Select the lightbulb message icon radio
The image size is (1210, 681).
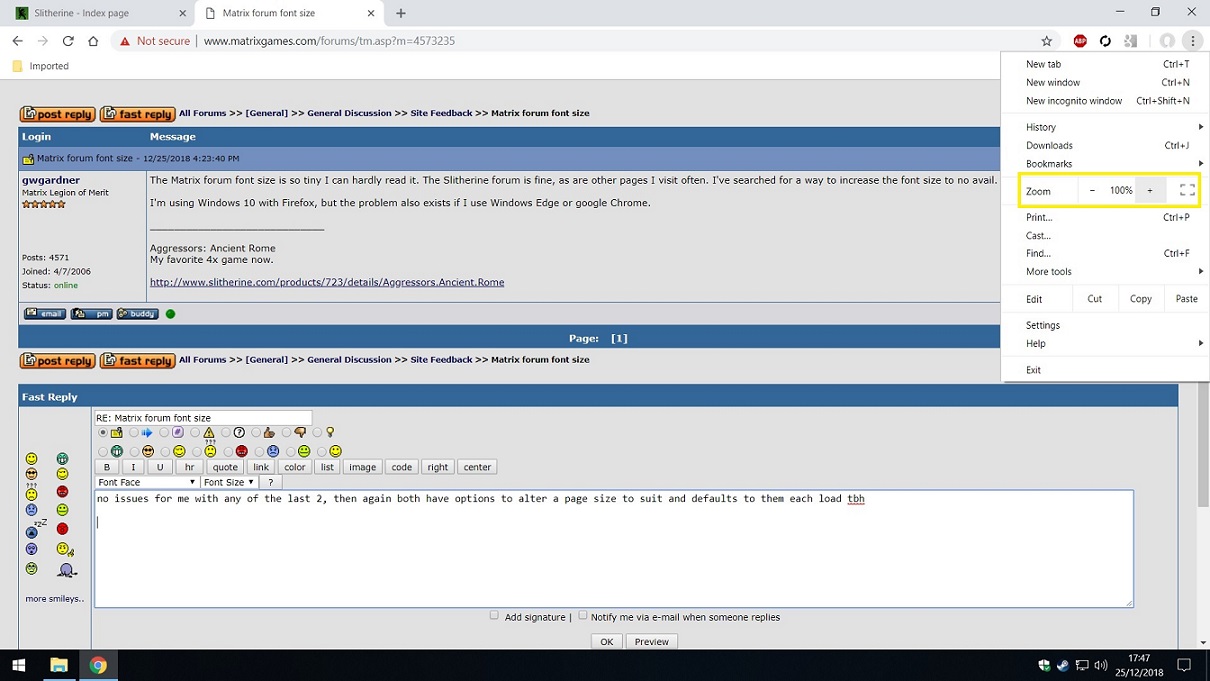318,433
